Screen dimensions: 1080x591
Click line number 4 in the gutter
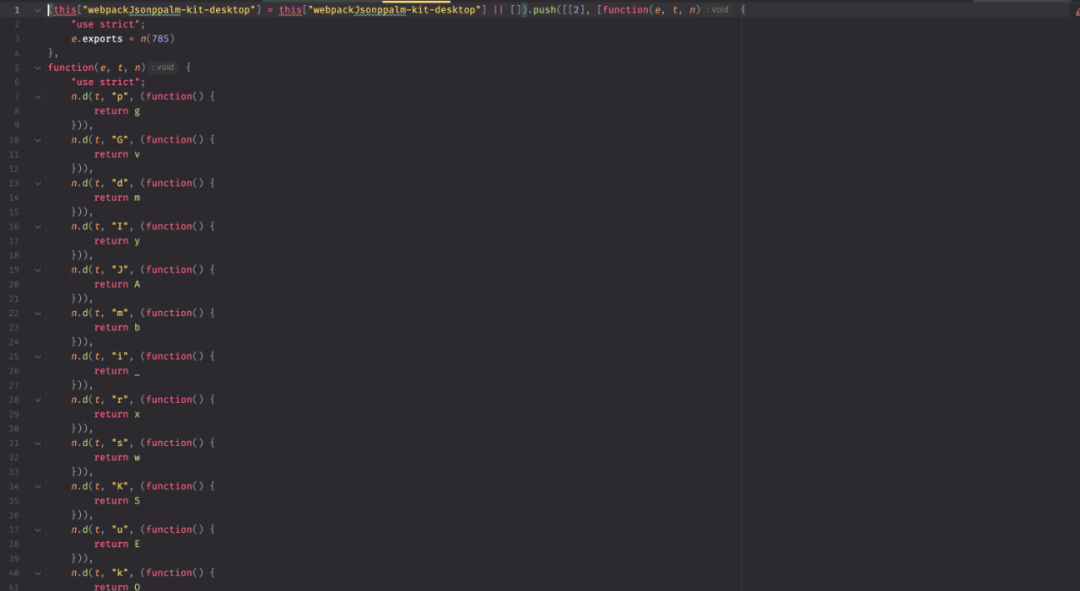pos(17,53)
